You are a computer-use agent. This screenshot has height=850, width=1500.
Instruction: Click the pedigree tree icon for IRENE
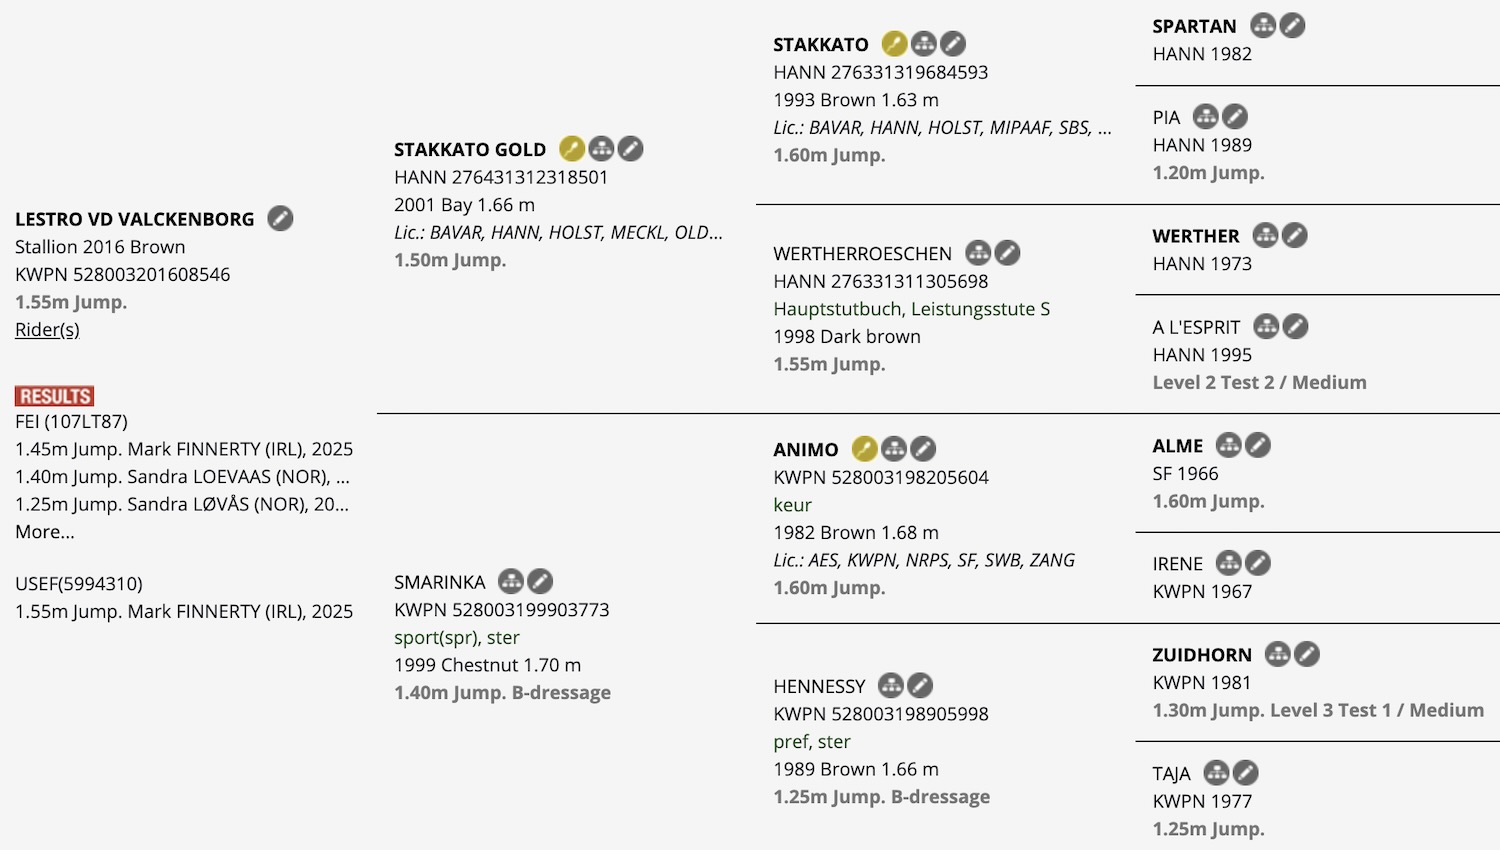(1229, 563)
